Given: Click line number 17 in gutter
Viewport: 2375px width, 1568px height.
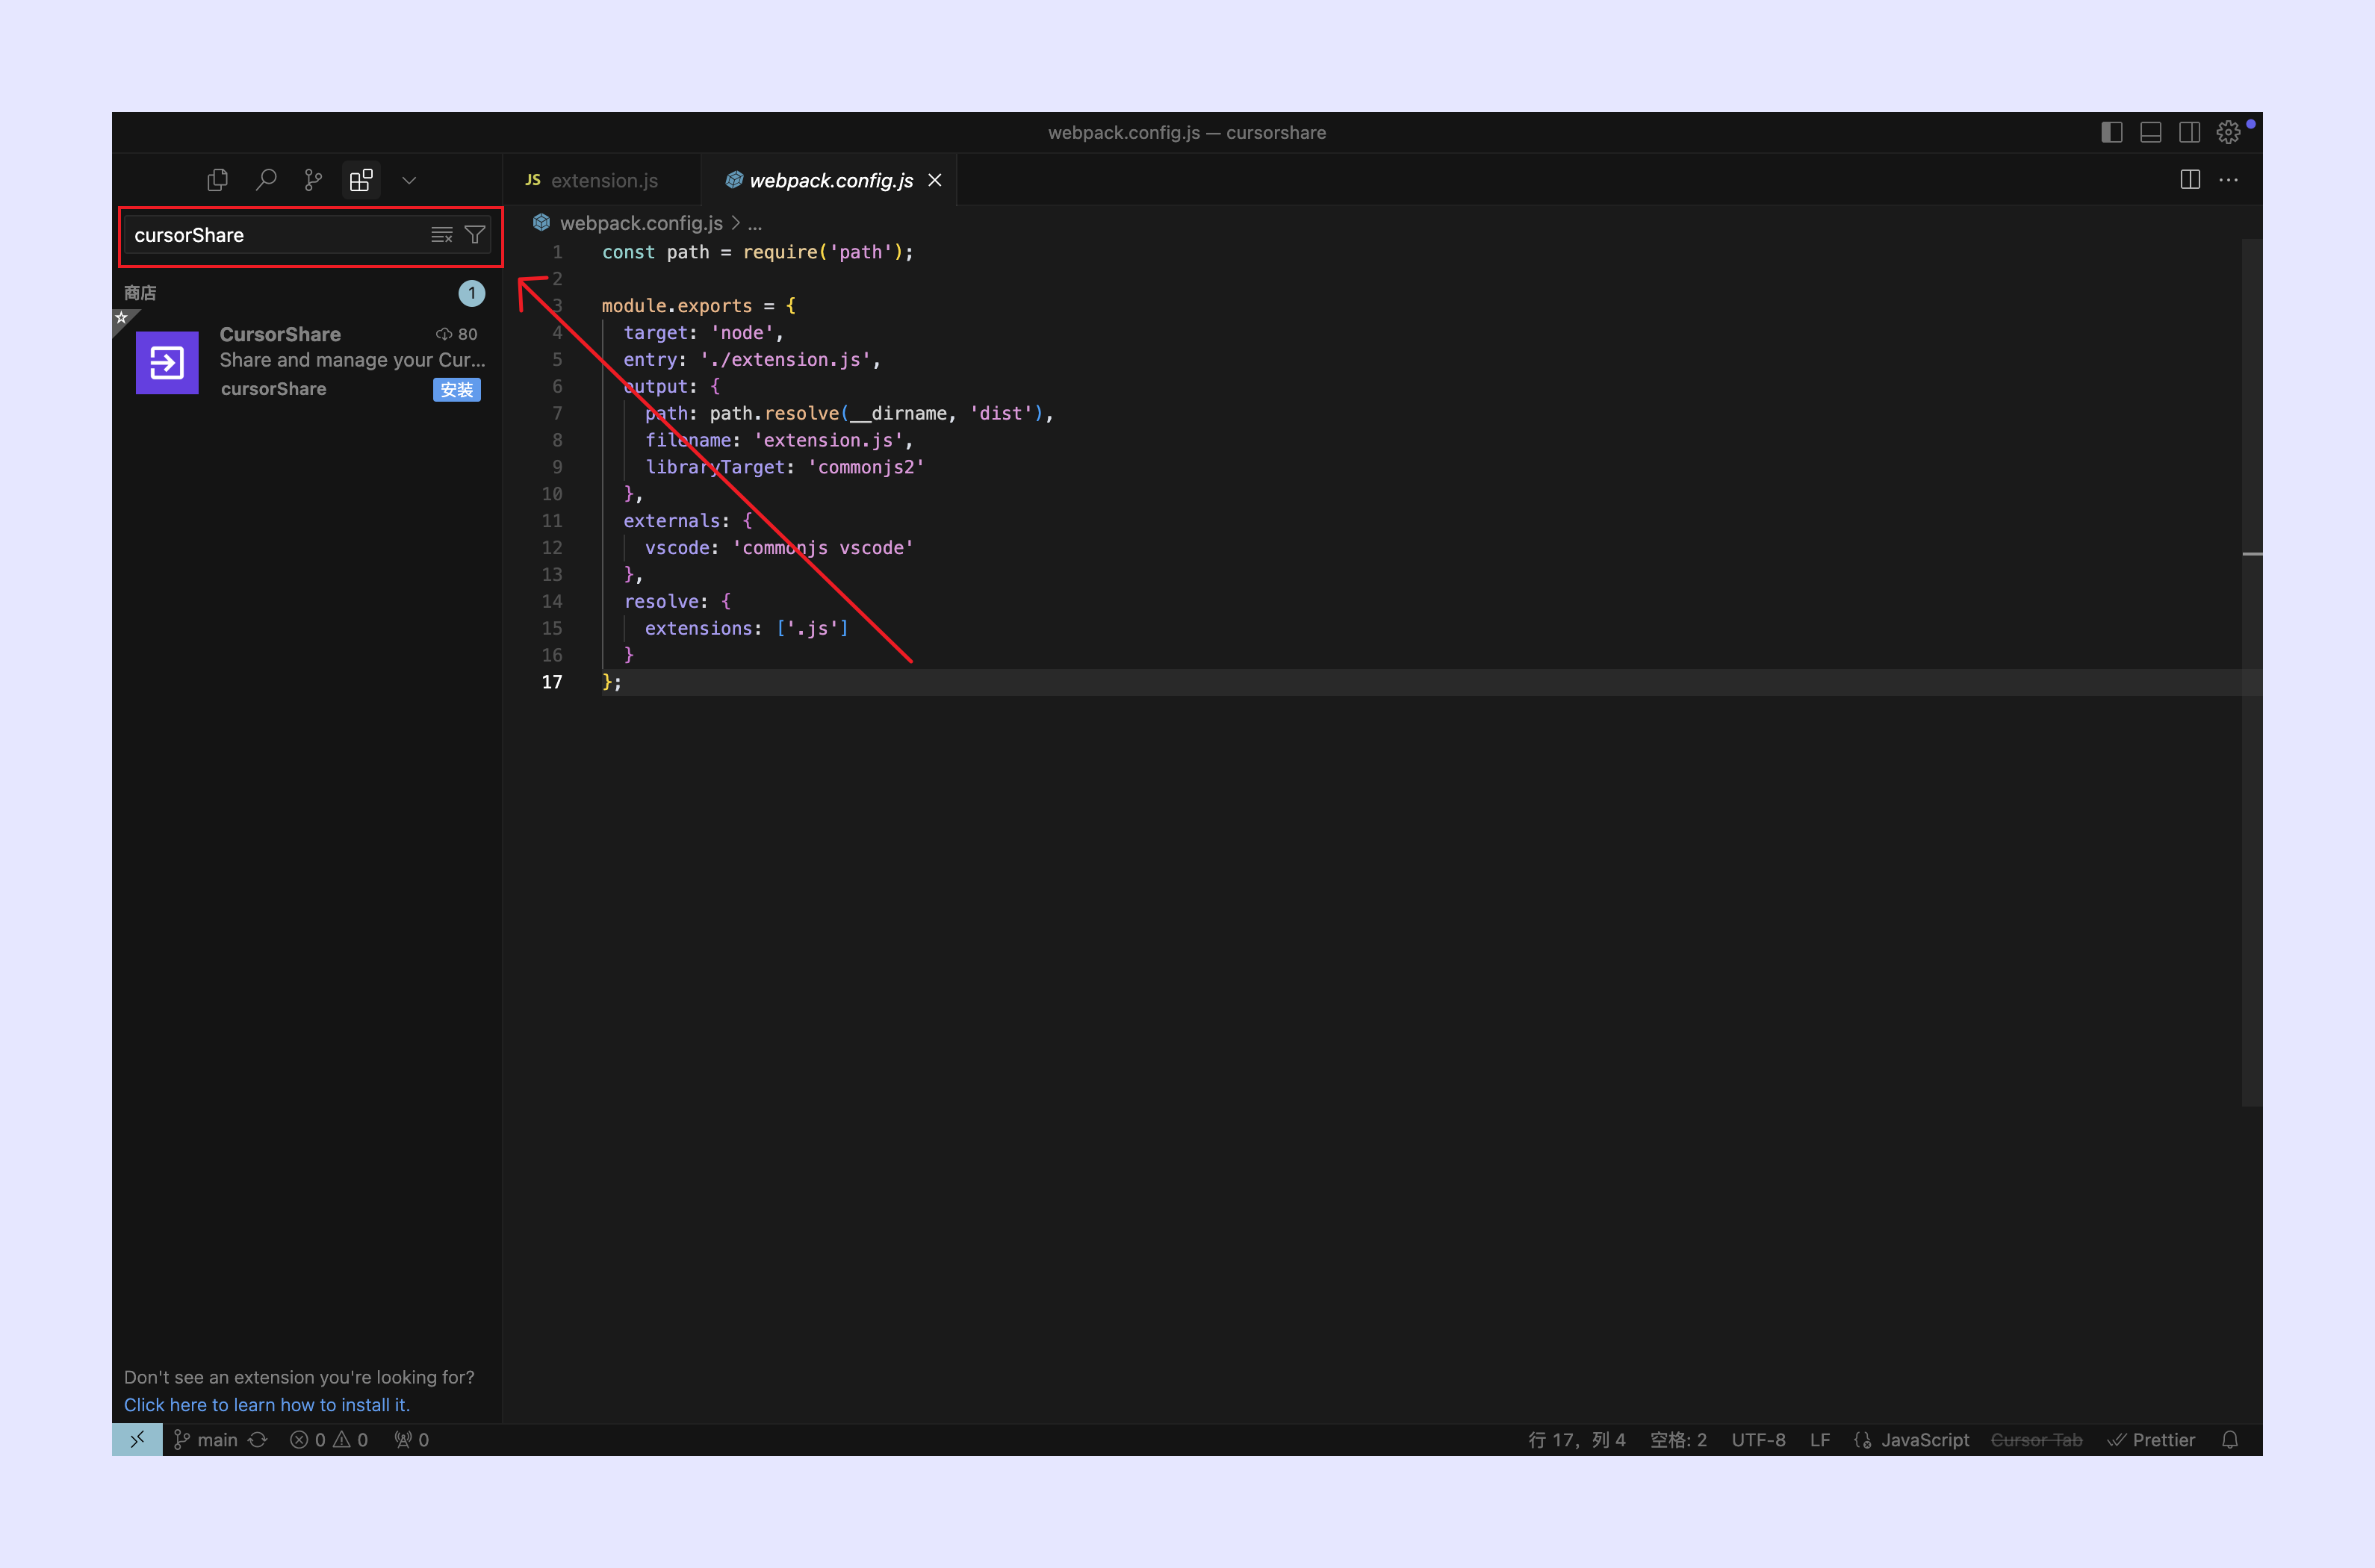Looking at the screenshot, I should click(x=552, y=682).
